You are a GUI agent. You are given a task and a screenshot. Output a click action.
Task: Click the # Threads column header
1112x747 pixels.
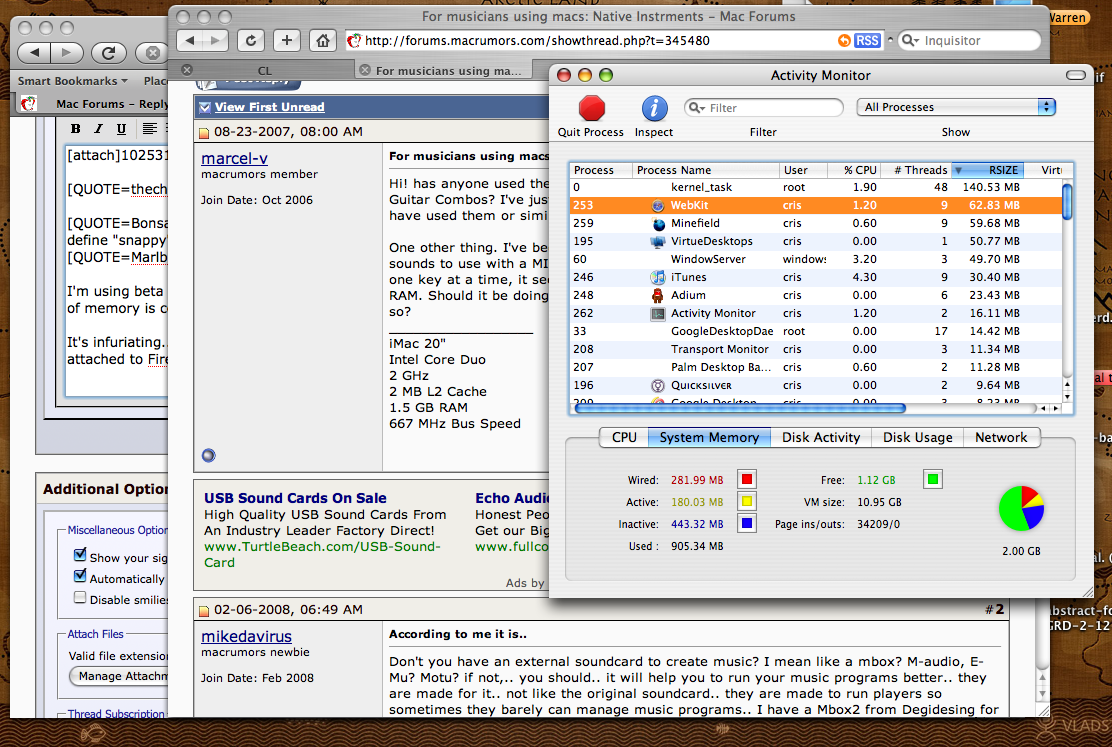tap(916, 170)
